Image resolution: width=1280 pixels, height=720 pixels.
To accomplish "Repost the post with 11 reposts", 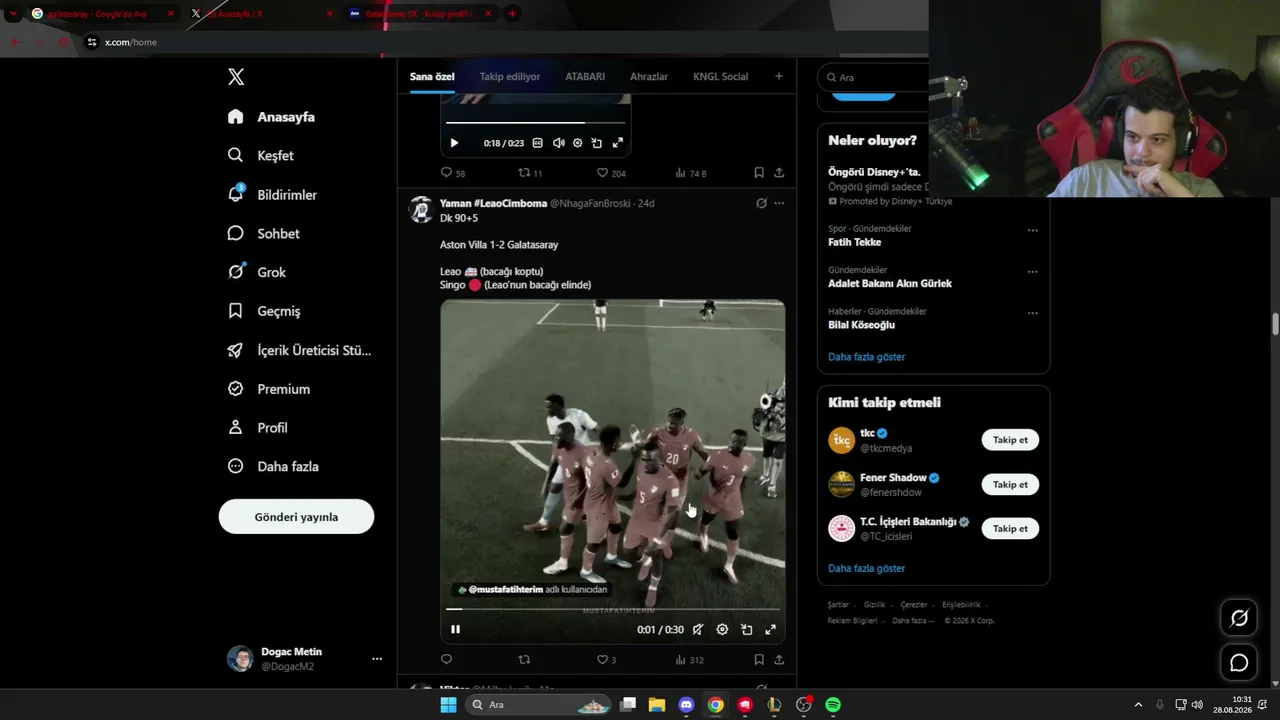I will coord(530,173).
